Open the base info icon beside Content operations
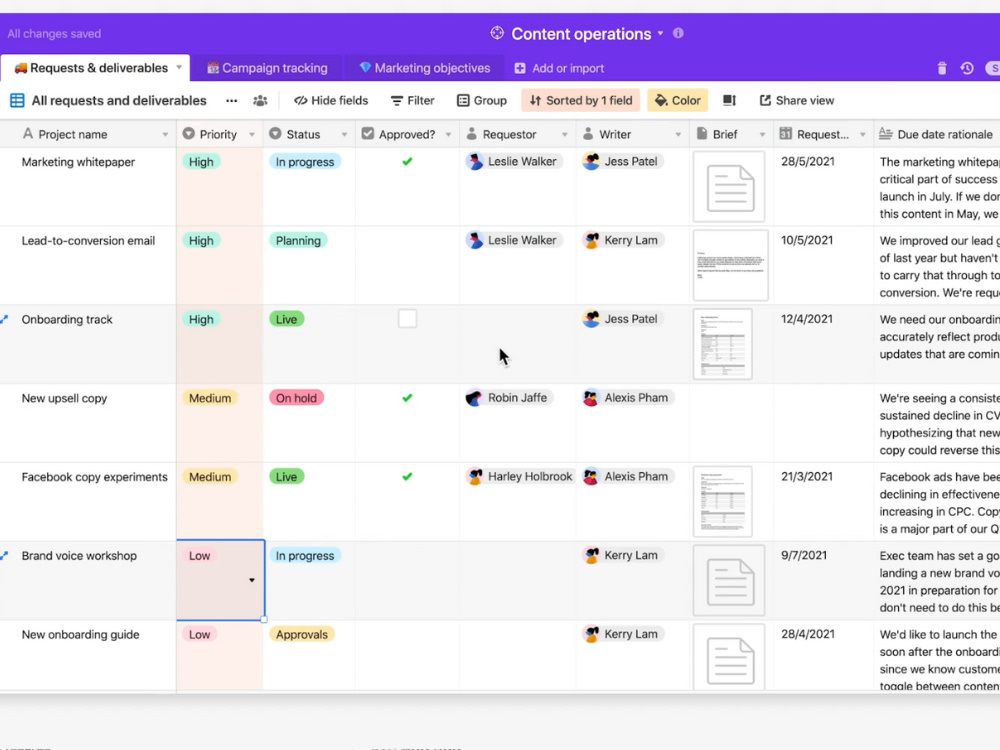This screenshot has height=750, width=1000. pyautogui.click(x=678, y=33)
